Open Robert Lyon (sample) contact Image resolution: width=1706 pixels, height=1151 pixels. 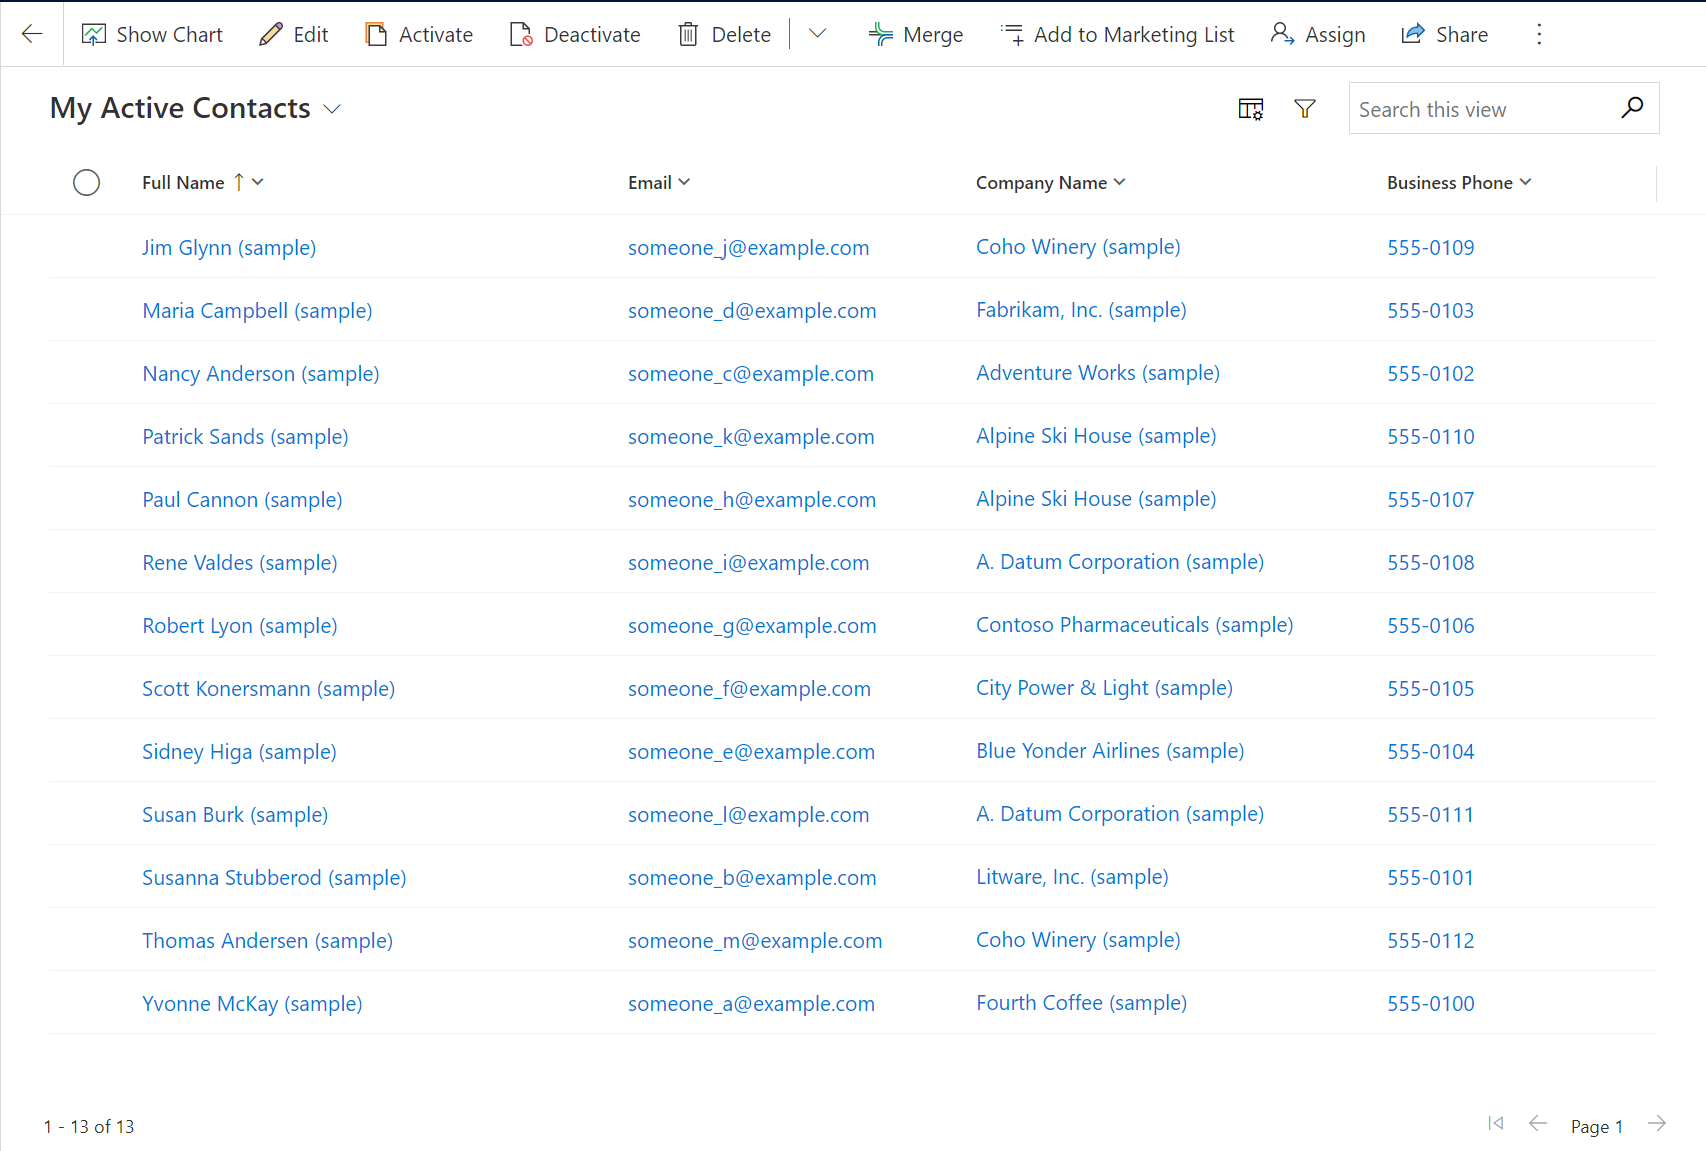coord(240,625)
